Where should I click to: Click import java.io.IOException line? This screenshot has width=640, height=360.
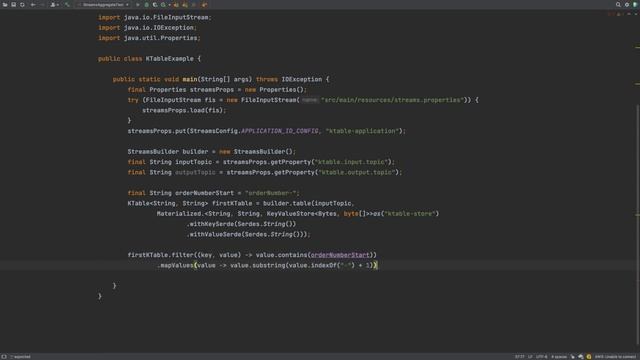pos(147,27)
